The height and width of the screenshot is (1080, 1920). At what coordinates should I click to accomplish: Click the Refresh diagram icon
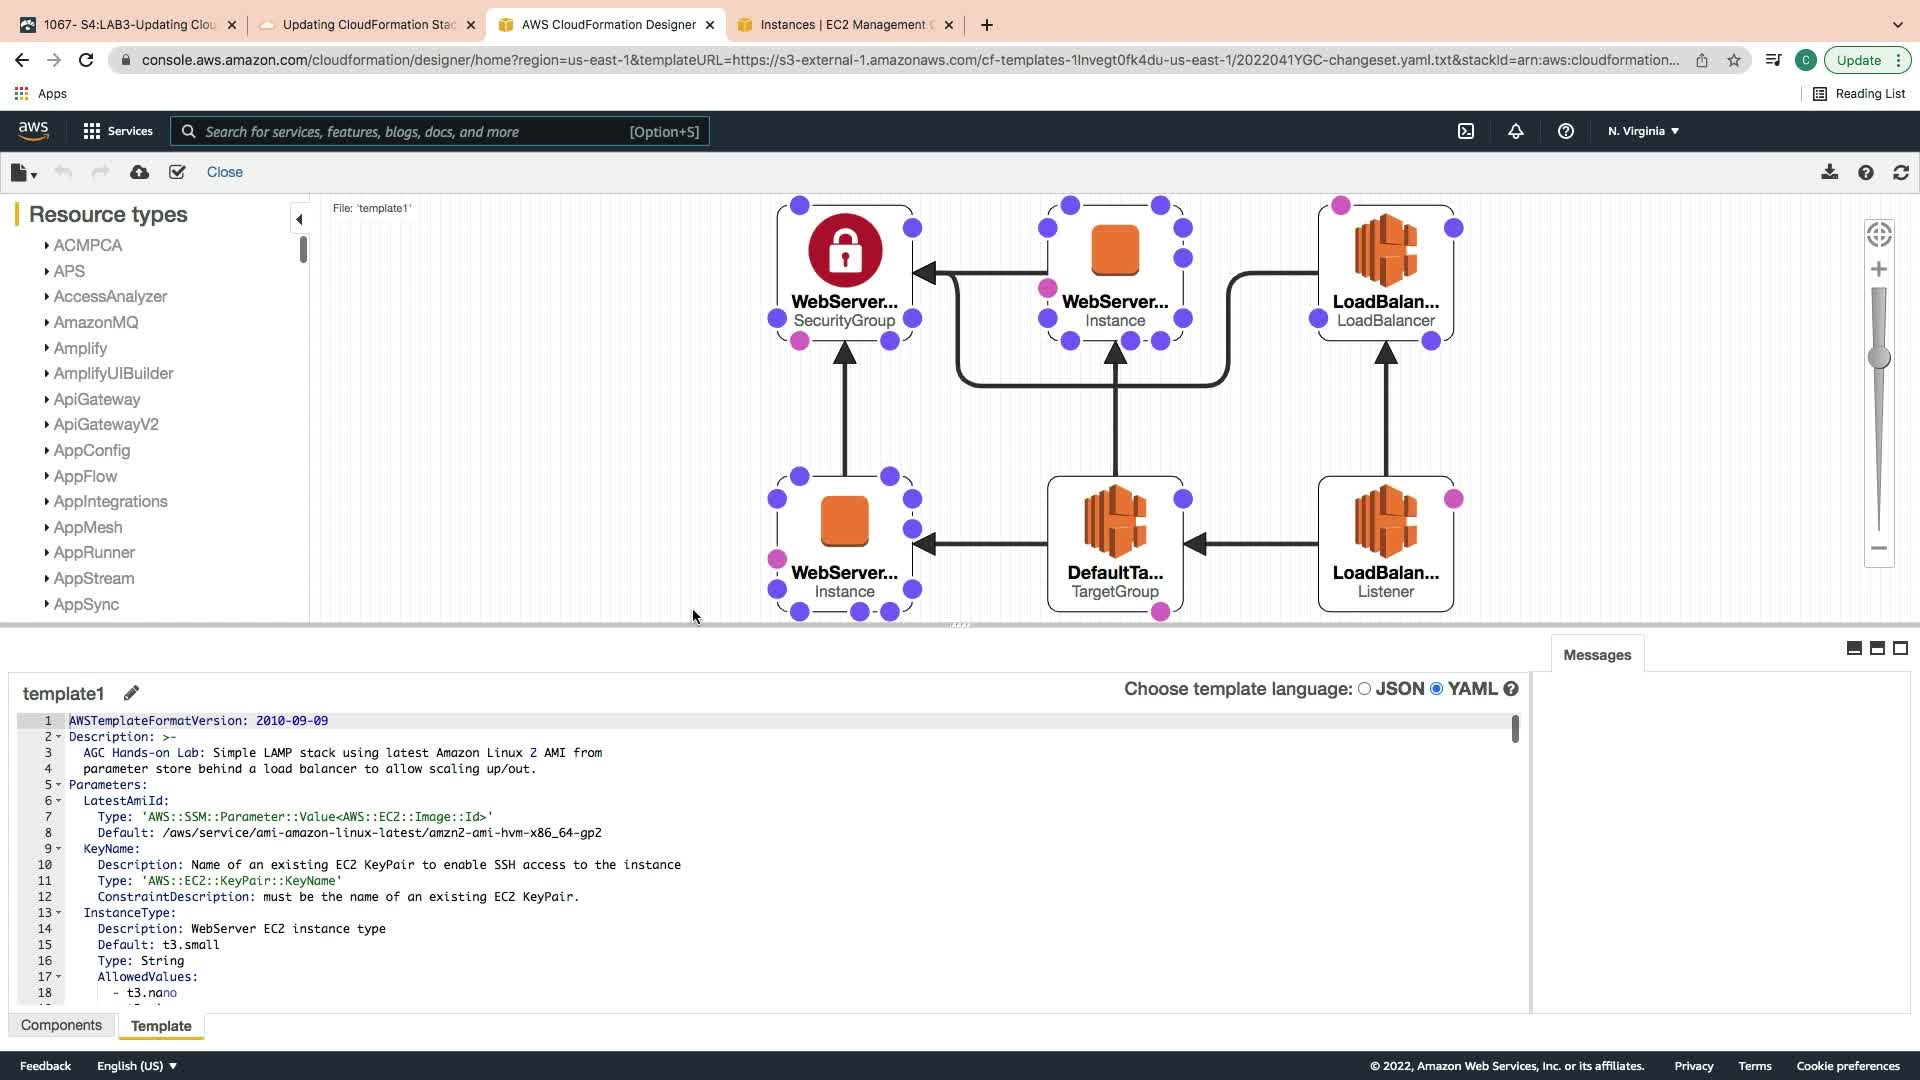(1901, 172)
